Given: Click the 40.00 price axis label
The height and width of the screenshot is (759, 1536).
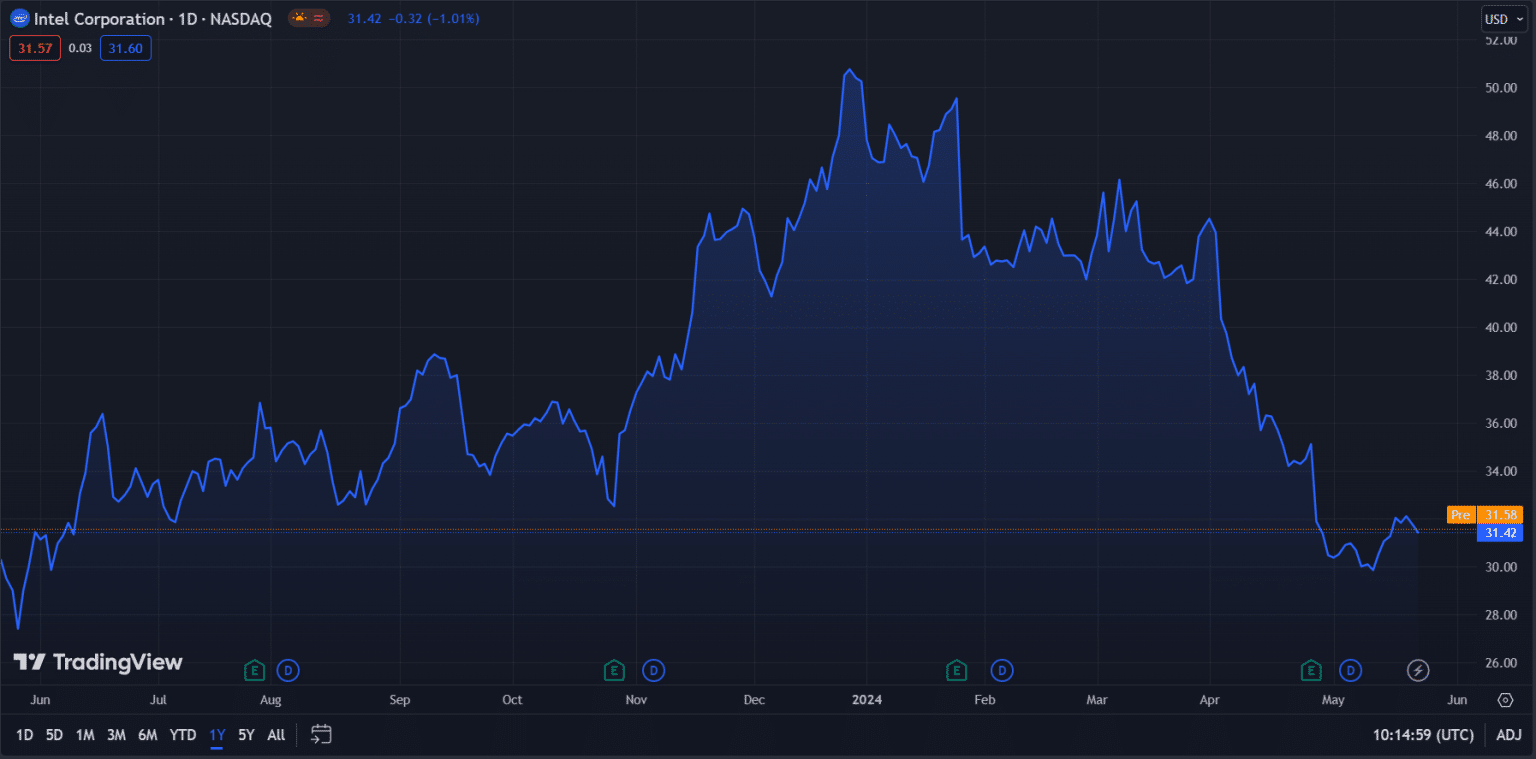Looking at the screenshot, I should click(1501, 327).
